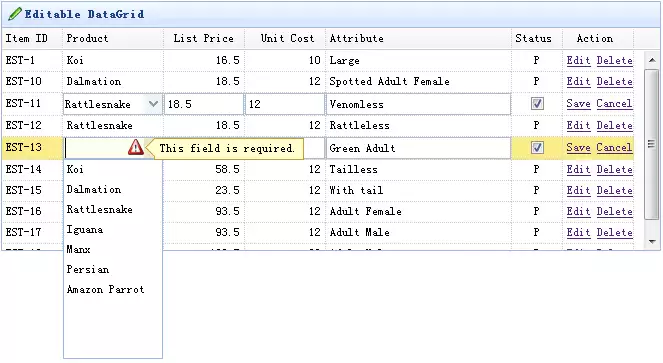
Task: Select the EST-14 item ID cell
Action: pyautogui.click(x=32, y=170)
